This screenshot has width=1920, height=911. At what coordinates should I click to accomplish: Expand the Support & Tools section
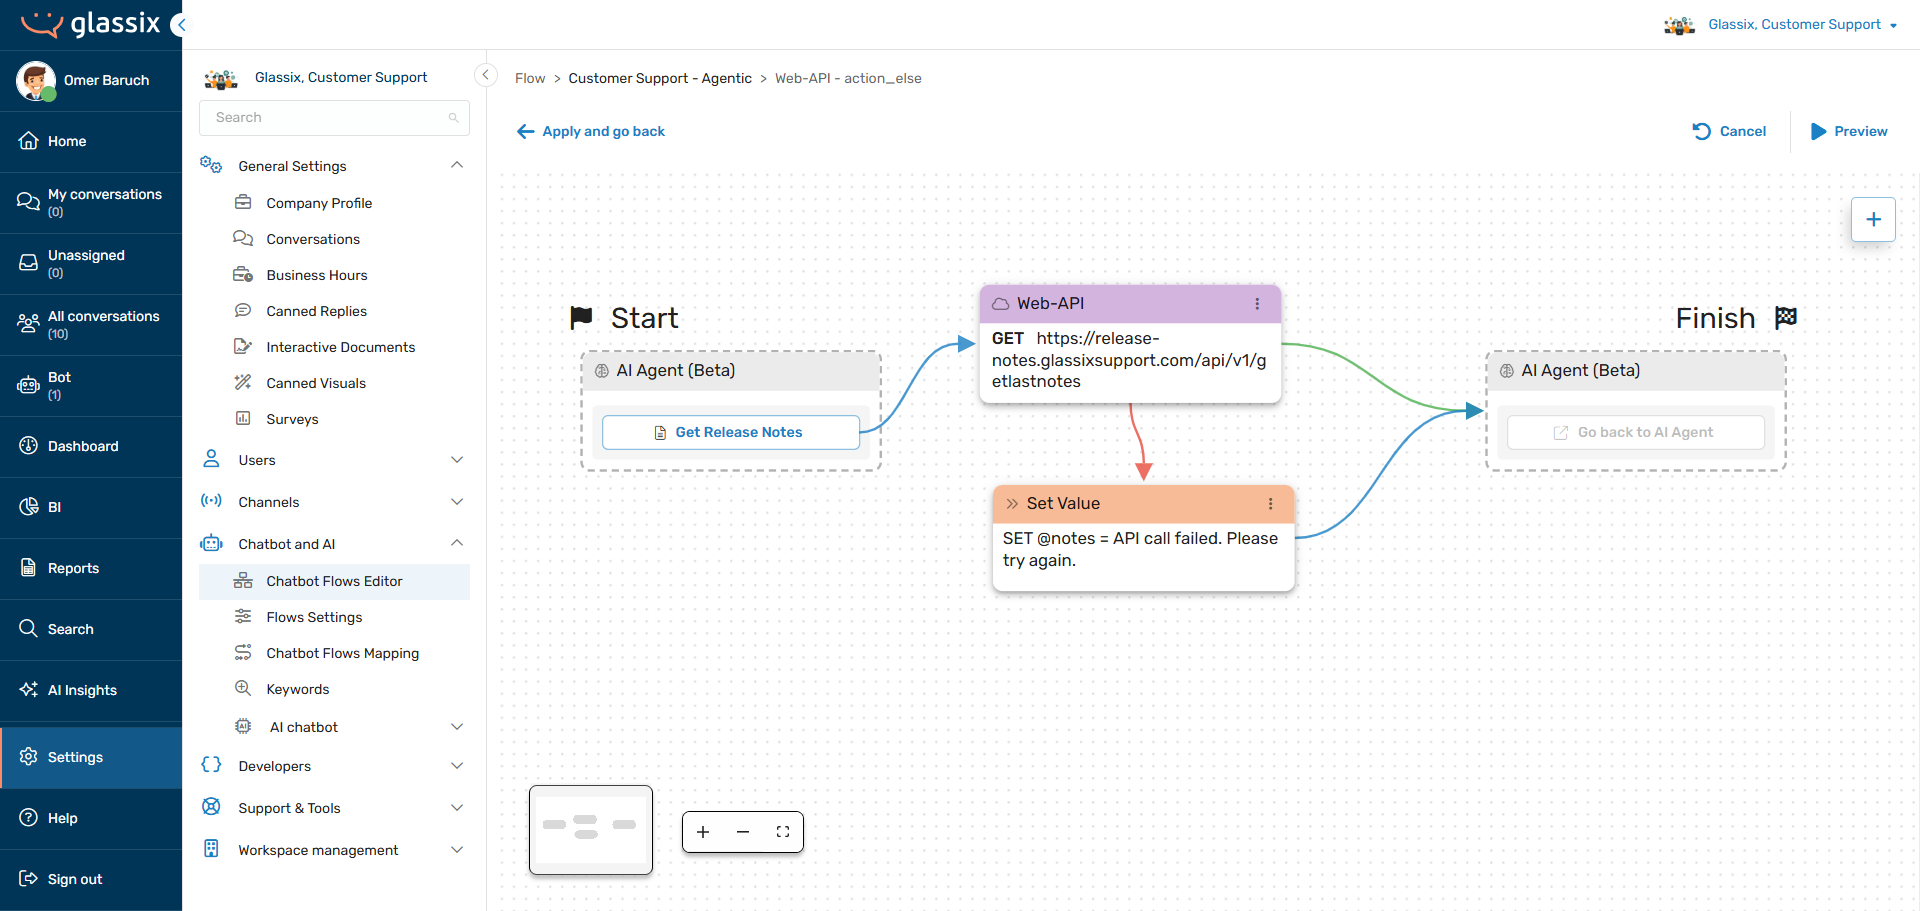coord(457,808)
